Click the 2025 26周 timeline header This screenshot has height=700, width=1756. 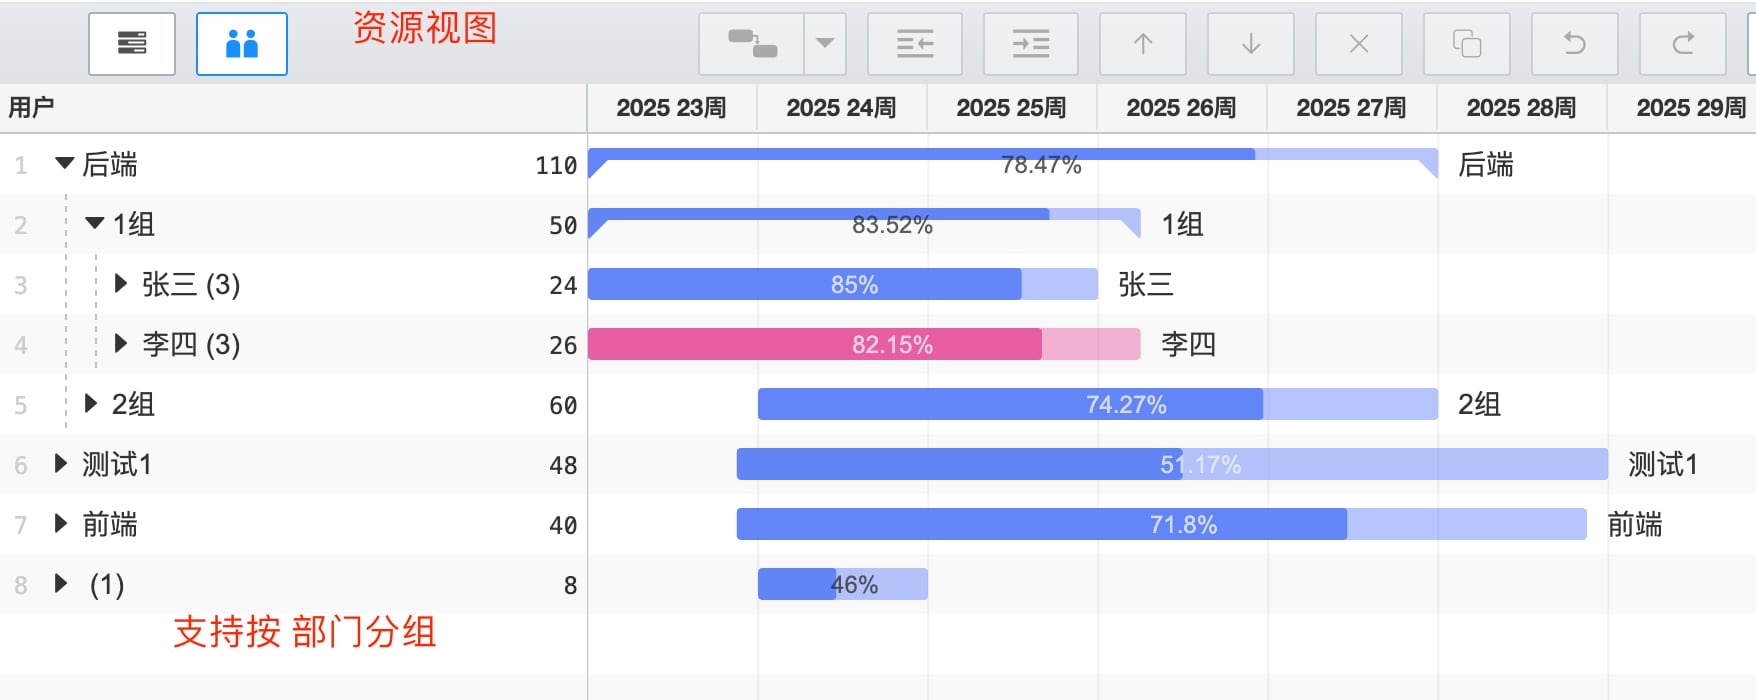[1182, 108]
